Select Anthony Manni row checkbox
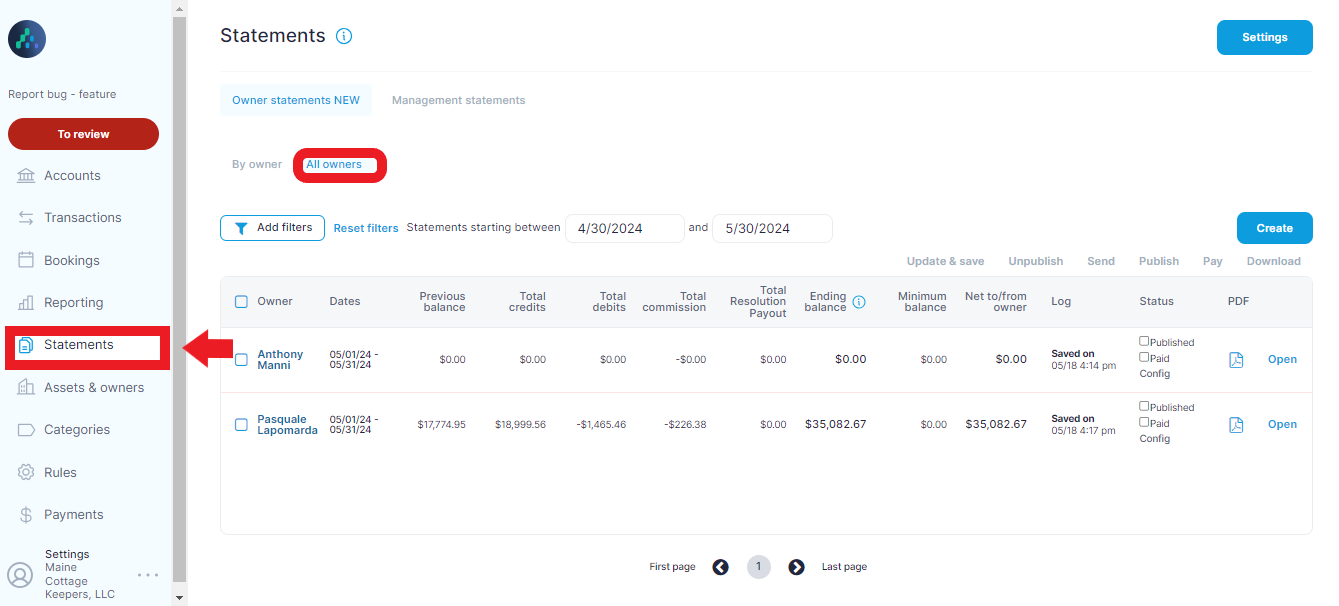 [x=241, y=360]
